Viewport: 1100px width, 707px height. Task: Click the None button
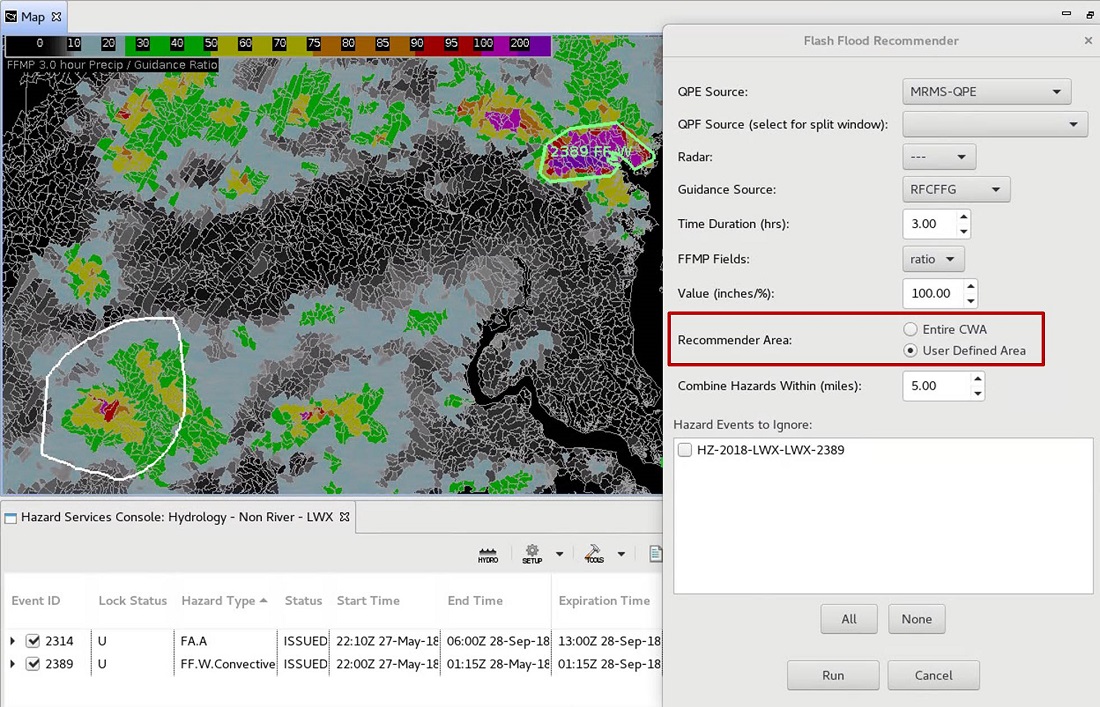916,619
